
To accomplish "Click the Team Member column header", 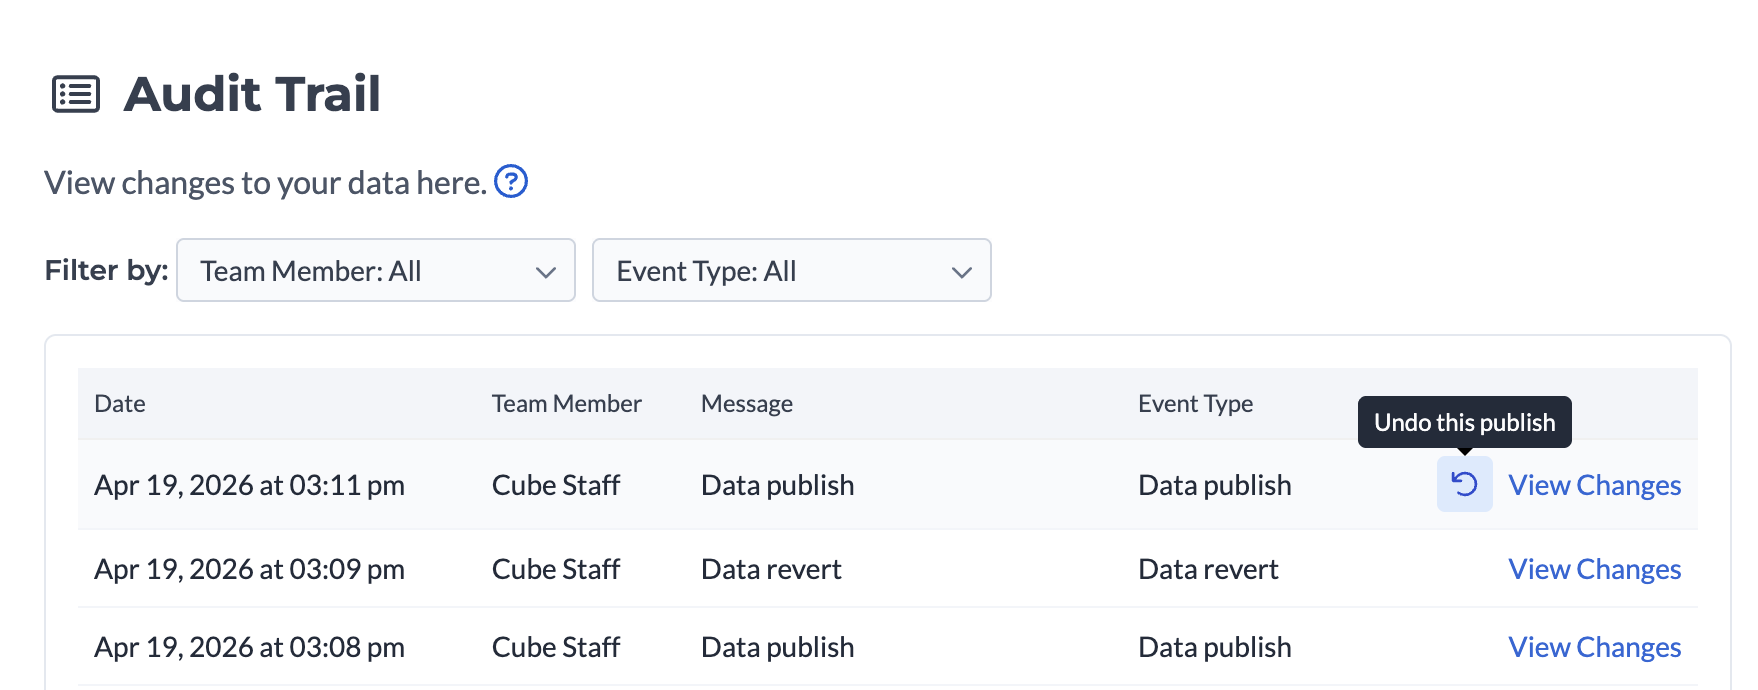I will 566,404.
